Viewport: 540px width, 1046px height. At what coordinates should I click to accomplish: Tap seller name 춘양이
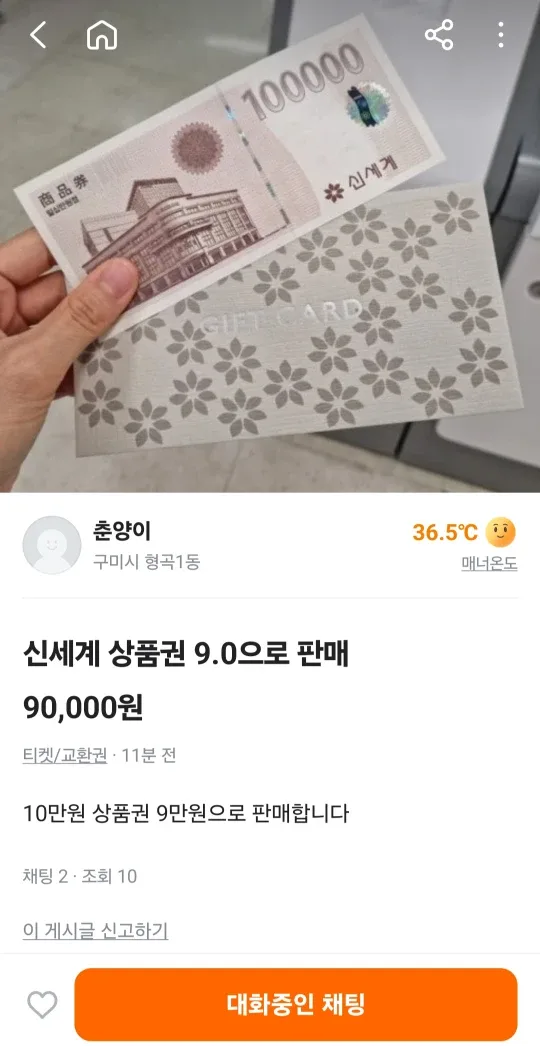click(122, 532)
